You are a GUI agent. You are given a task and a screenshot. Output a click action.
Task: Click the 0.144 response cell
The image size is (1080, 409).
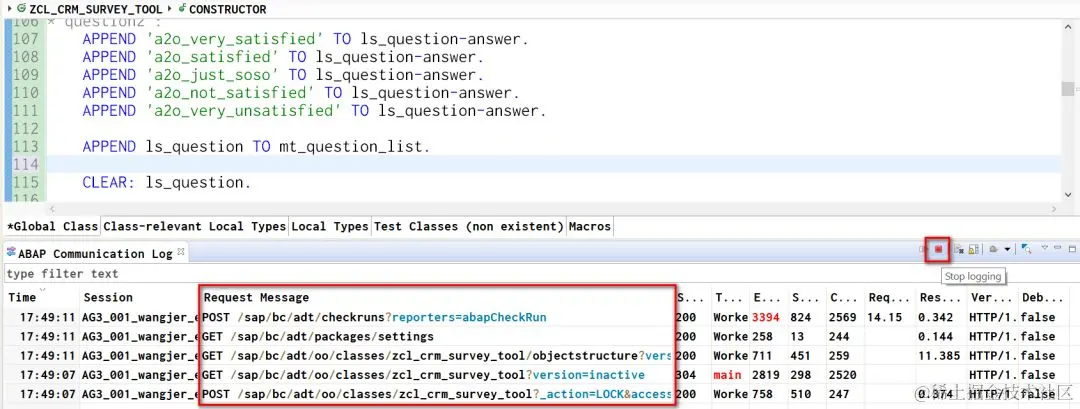(936, 337)
